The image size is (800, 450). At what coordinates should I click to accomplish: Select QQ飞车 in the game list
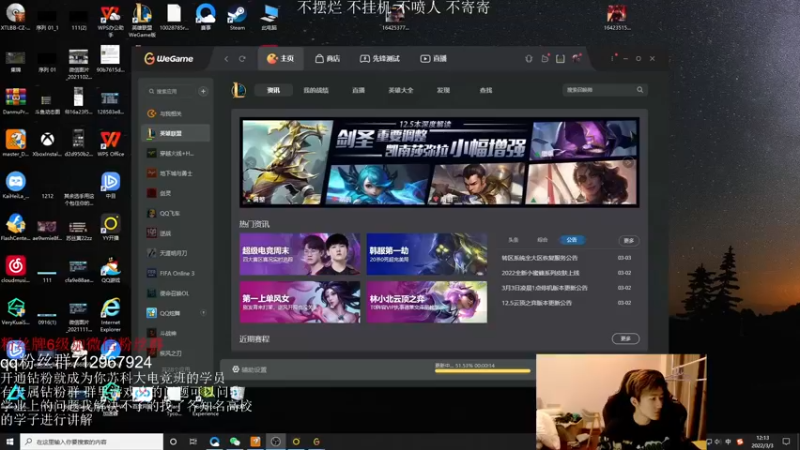click(x=175, y=213)
